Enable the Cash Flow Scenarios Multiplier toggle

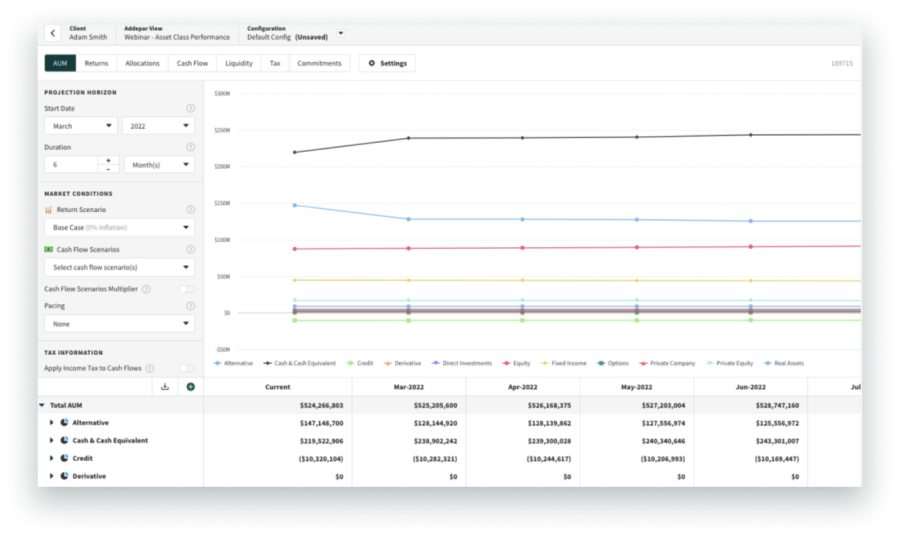(186, 289)
